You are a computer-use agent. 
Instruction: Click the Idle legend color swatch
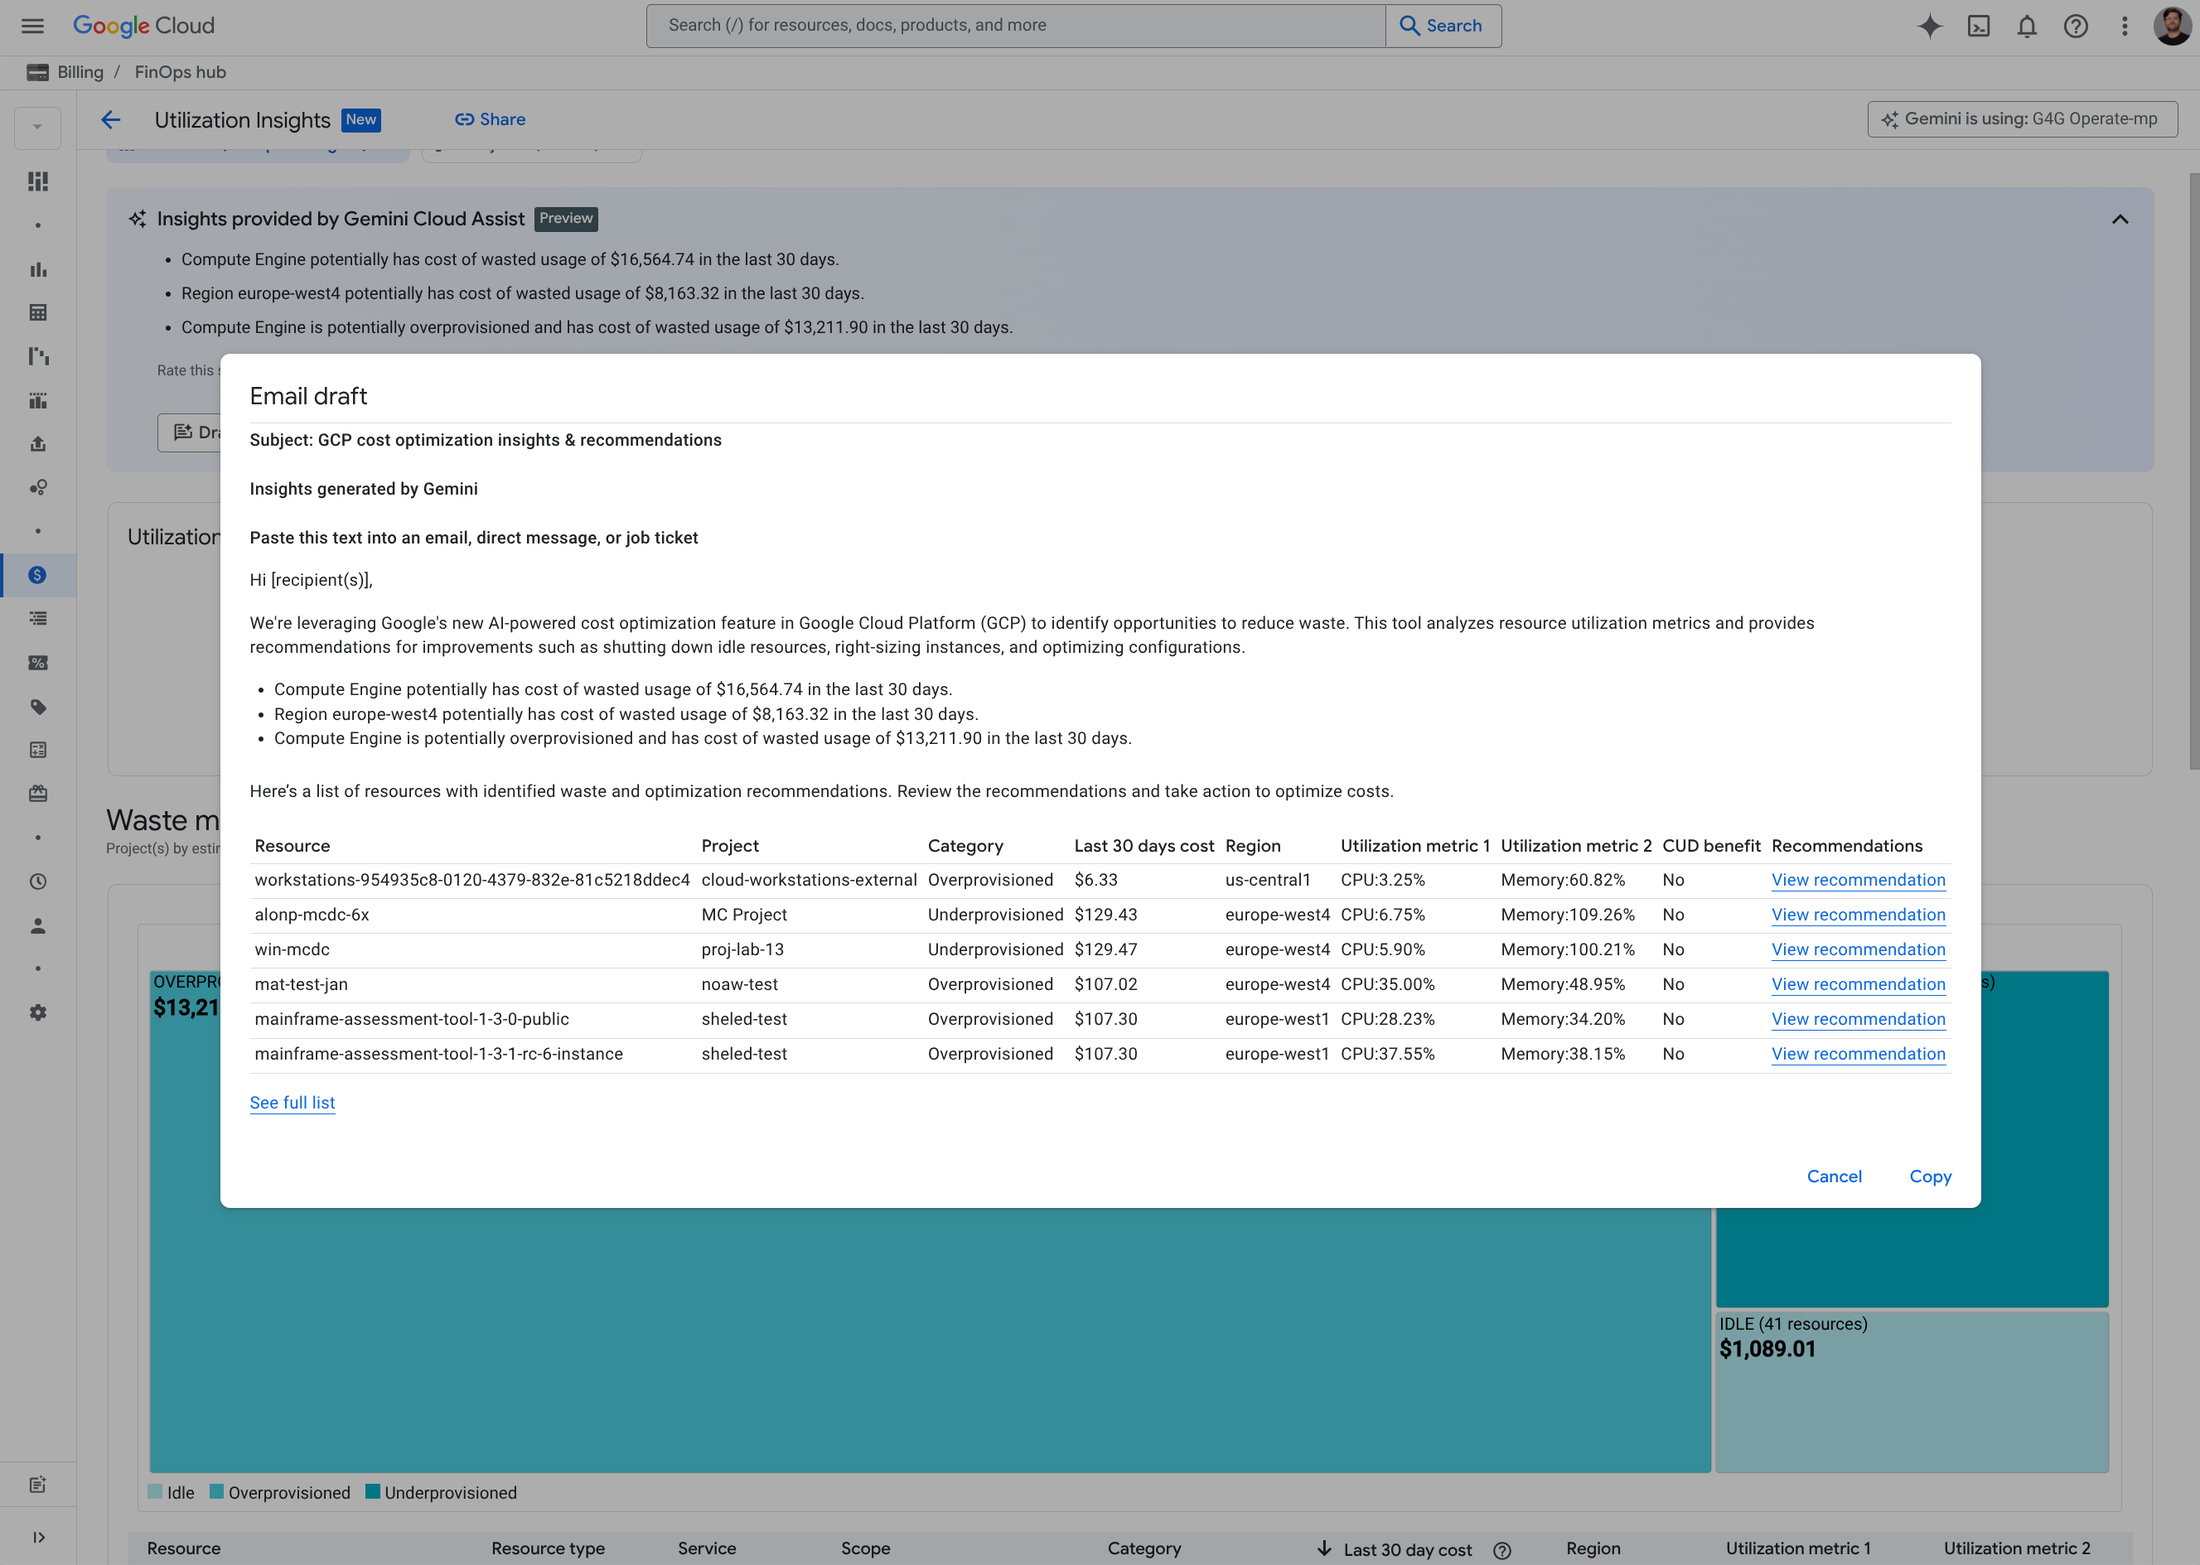tap(155, 1492)
